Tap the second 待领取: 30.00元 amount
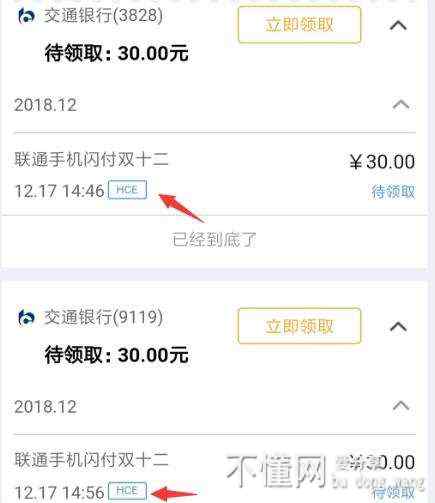 (117, 355)
